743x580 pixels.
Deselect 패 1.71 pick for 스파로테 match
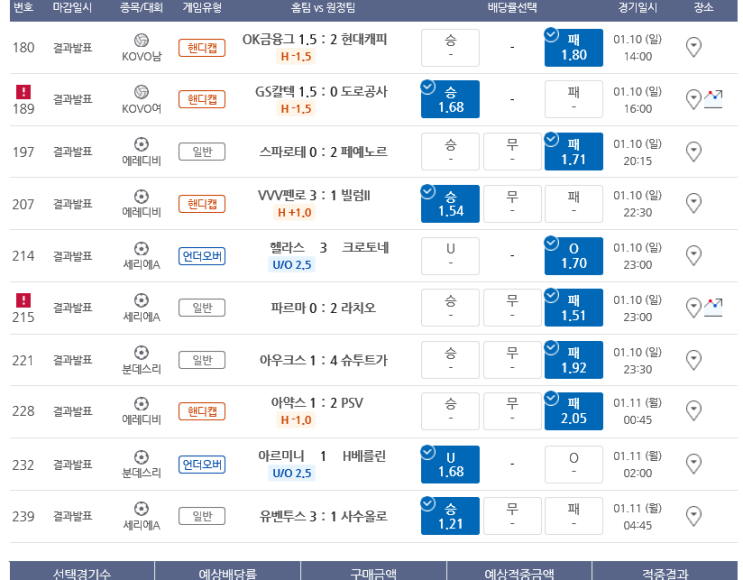click(573, 152)
